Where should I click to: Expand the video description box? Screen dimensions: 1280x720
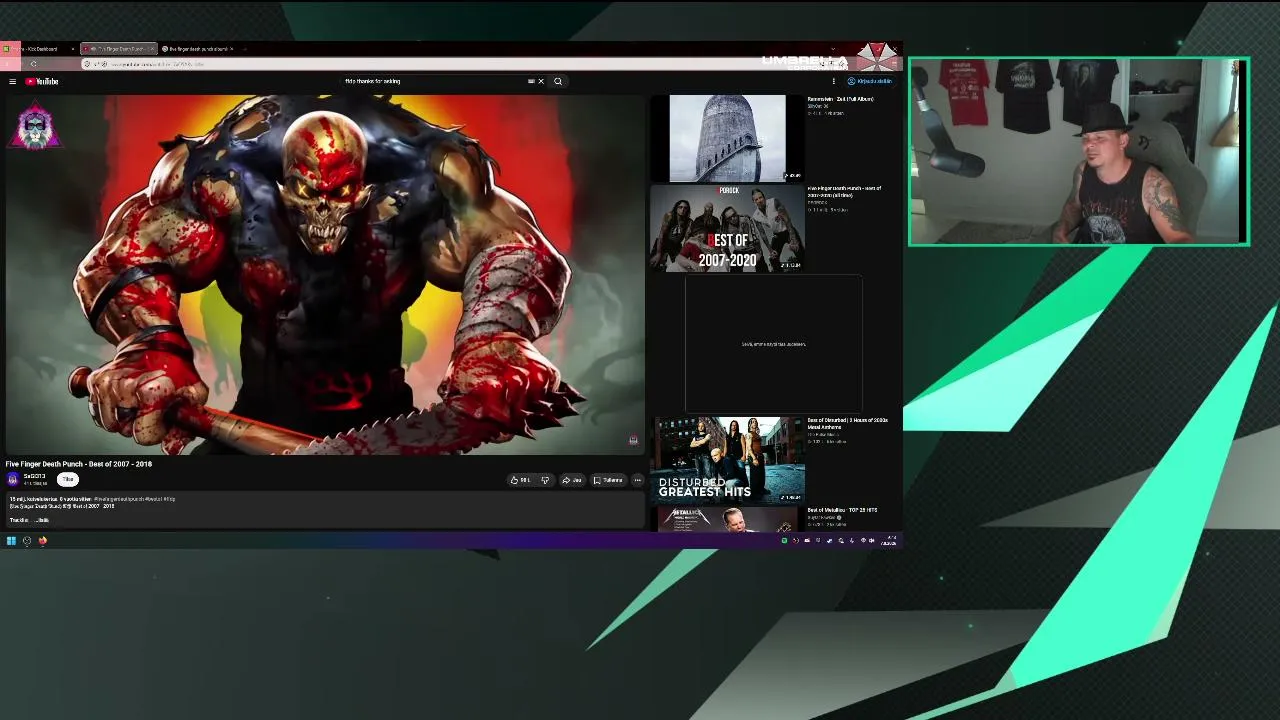click(x=325, y=509)
